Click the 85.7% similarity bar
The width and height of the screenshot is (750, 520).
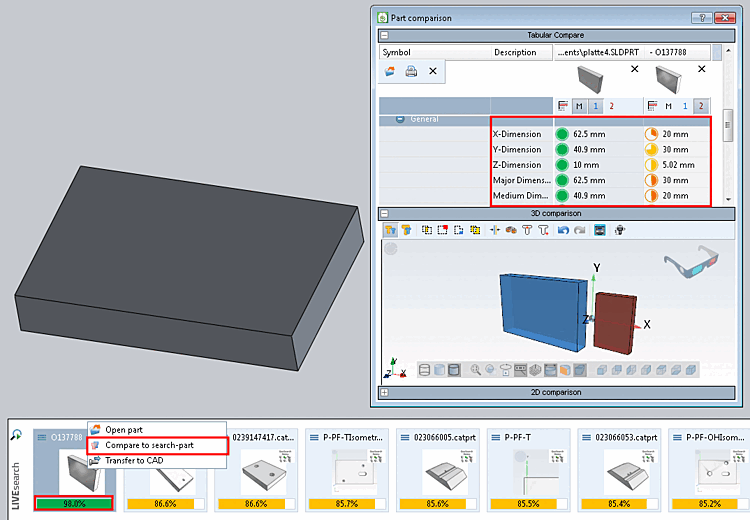pyautogui.click(x=347, y=504)
